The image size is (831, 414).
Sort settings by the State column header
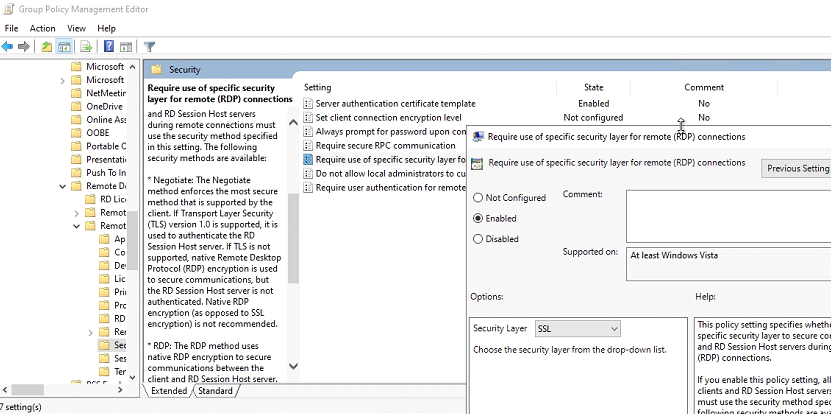click(593, 87)
